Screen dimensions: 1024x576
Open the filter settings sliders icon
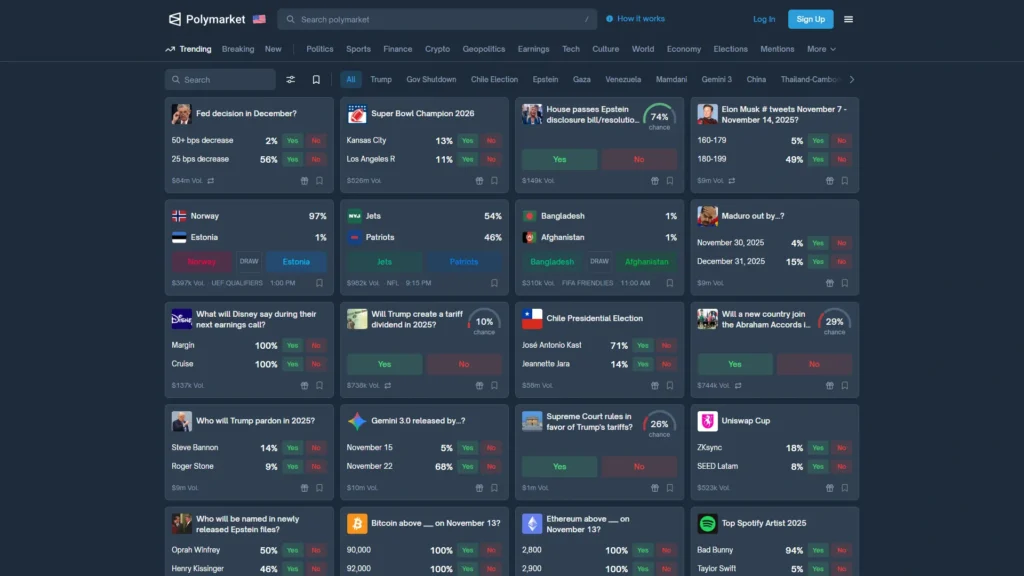coord(291,80)
